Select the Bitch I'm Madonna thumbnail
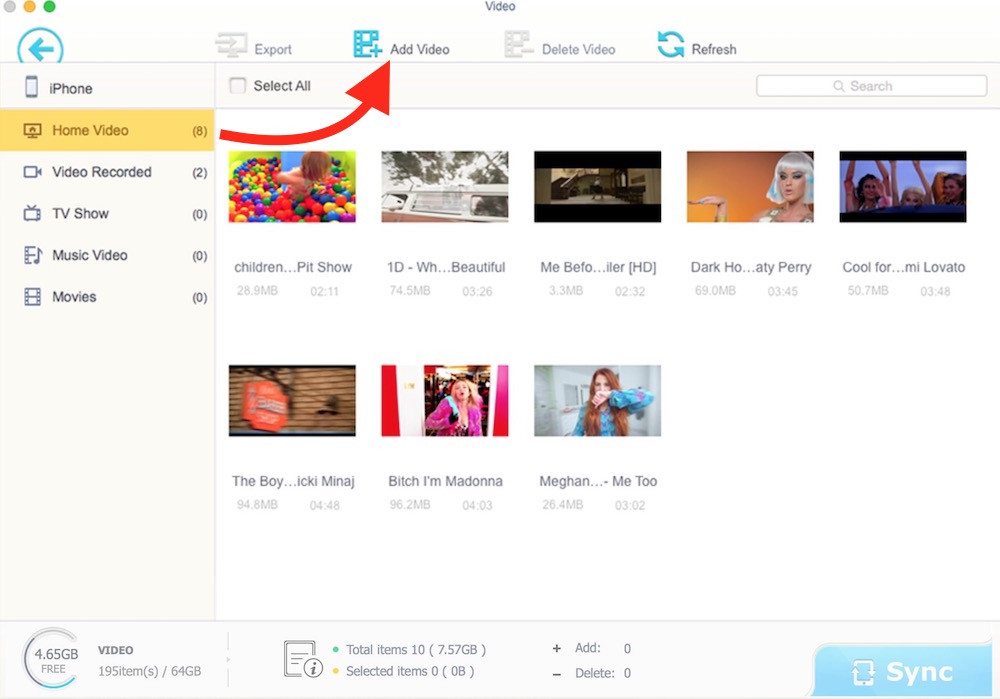 click(x=445, y=401)
